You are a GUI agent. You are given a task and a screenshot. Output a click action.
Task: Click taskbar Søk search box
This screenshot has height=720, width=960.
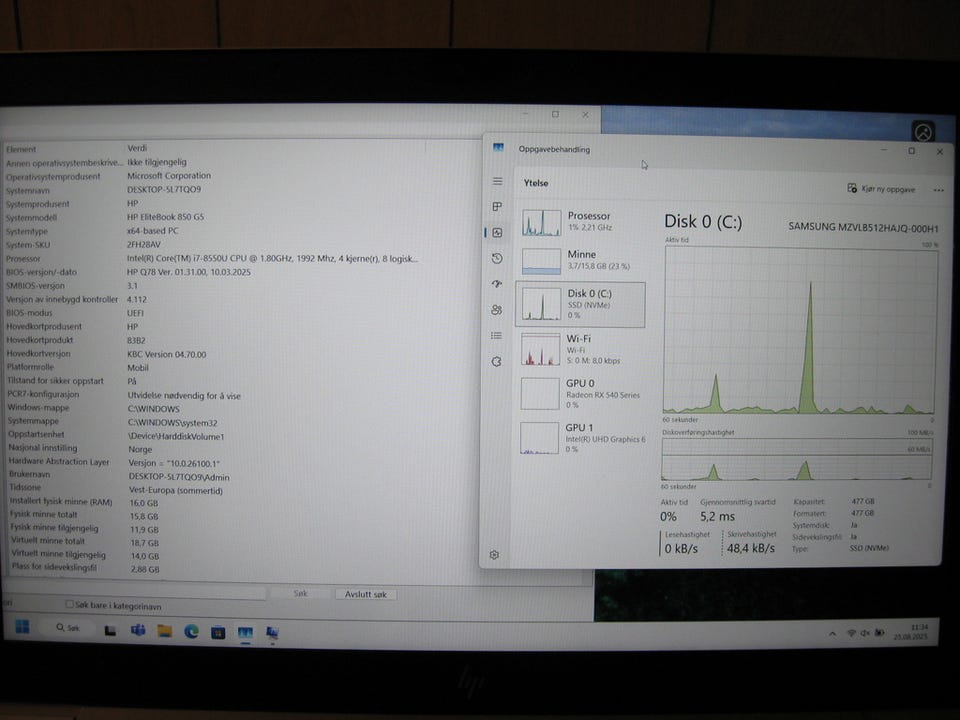coord(68,628)
